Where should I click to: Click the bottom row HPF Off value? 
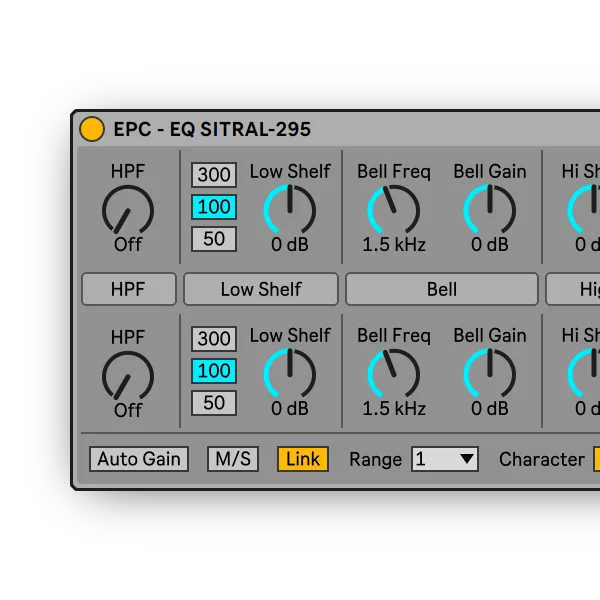click(128, 410)
